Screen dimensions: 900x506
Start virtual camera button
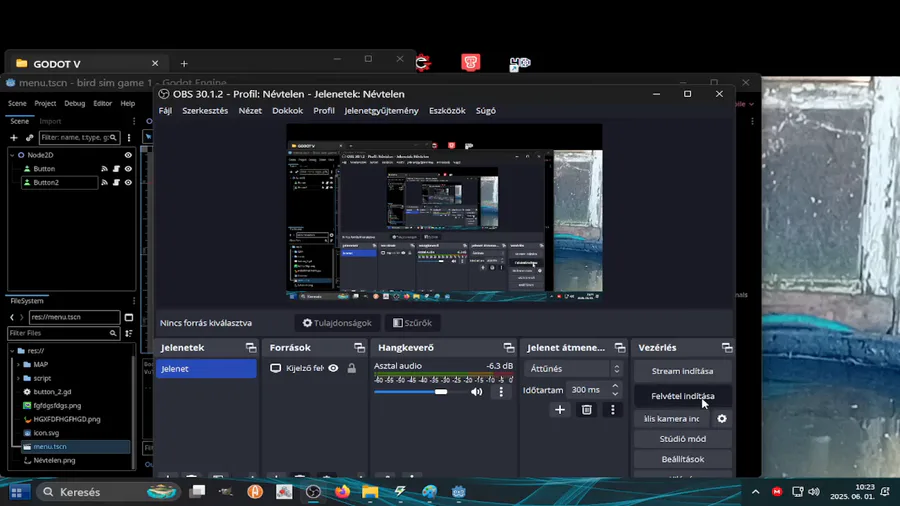tap(672, 419)
